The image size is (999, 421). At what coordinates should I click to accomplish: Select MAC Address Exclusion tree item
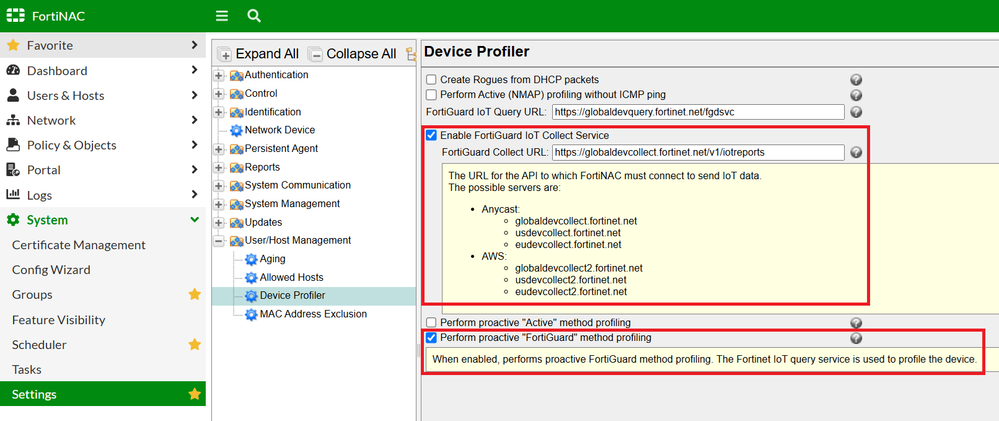(313, 314)
